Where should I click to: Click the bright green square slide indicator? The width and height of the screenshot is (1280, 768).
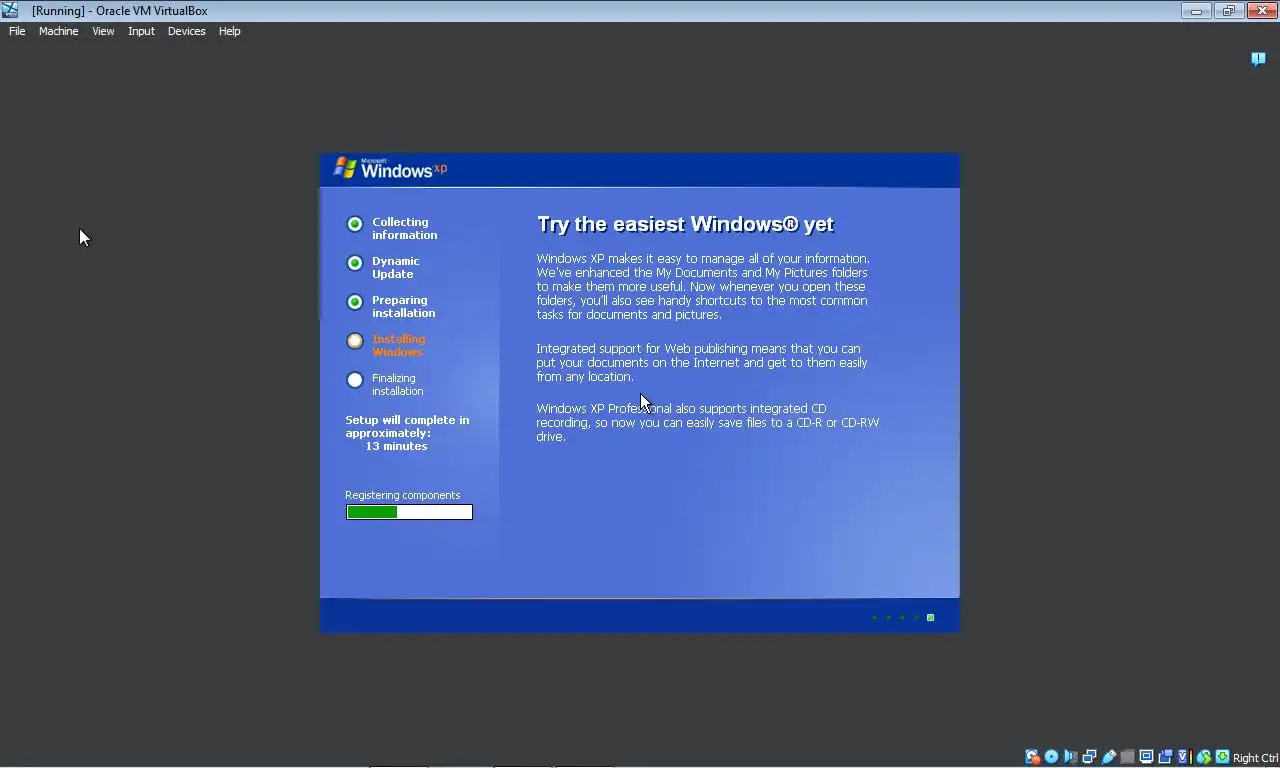coord(930,617)
